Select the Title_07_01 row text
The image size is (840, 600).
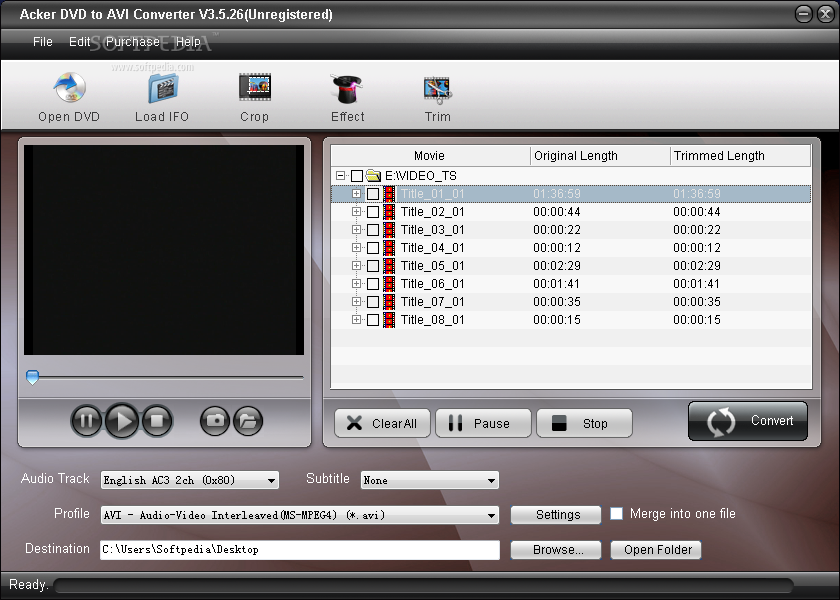[432, 302]
